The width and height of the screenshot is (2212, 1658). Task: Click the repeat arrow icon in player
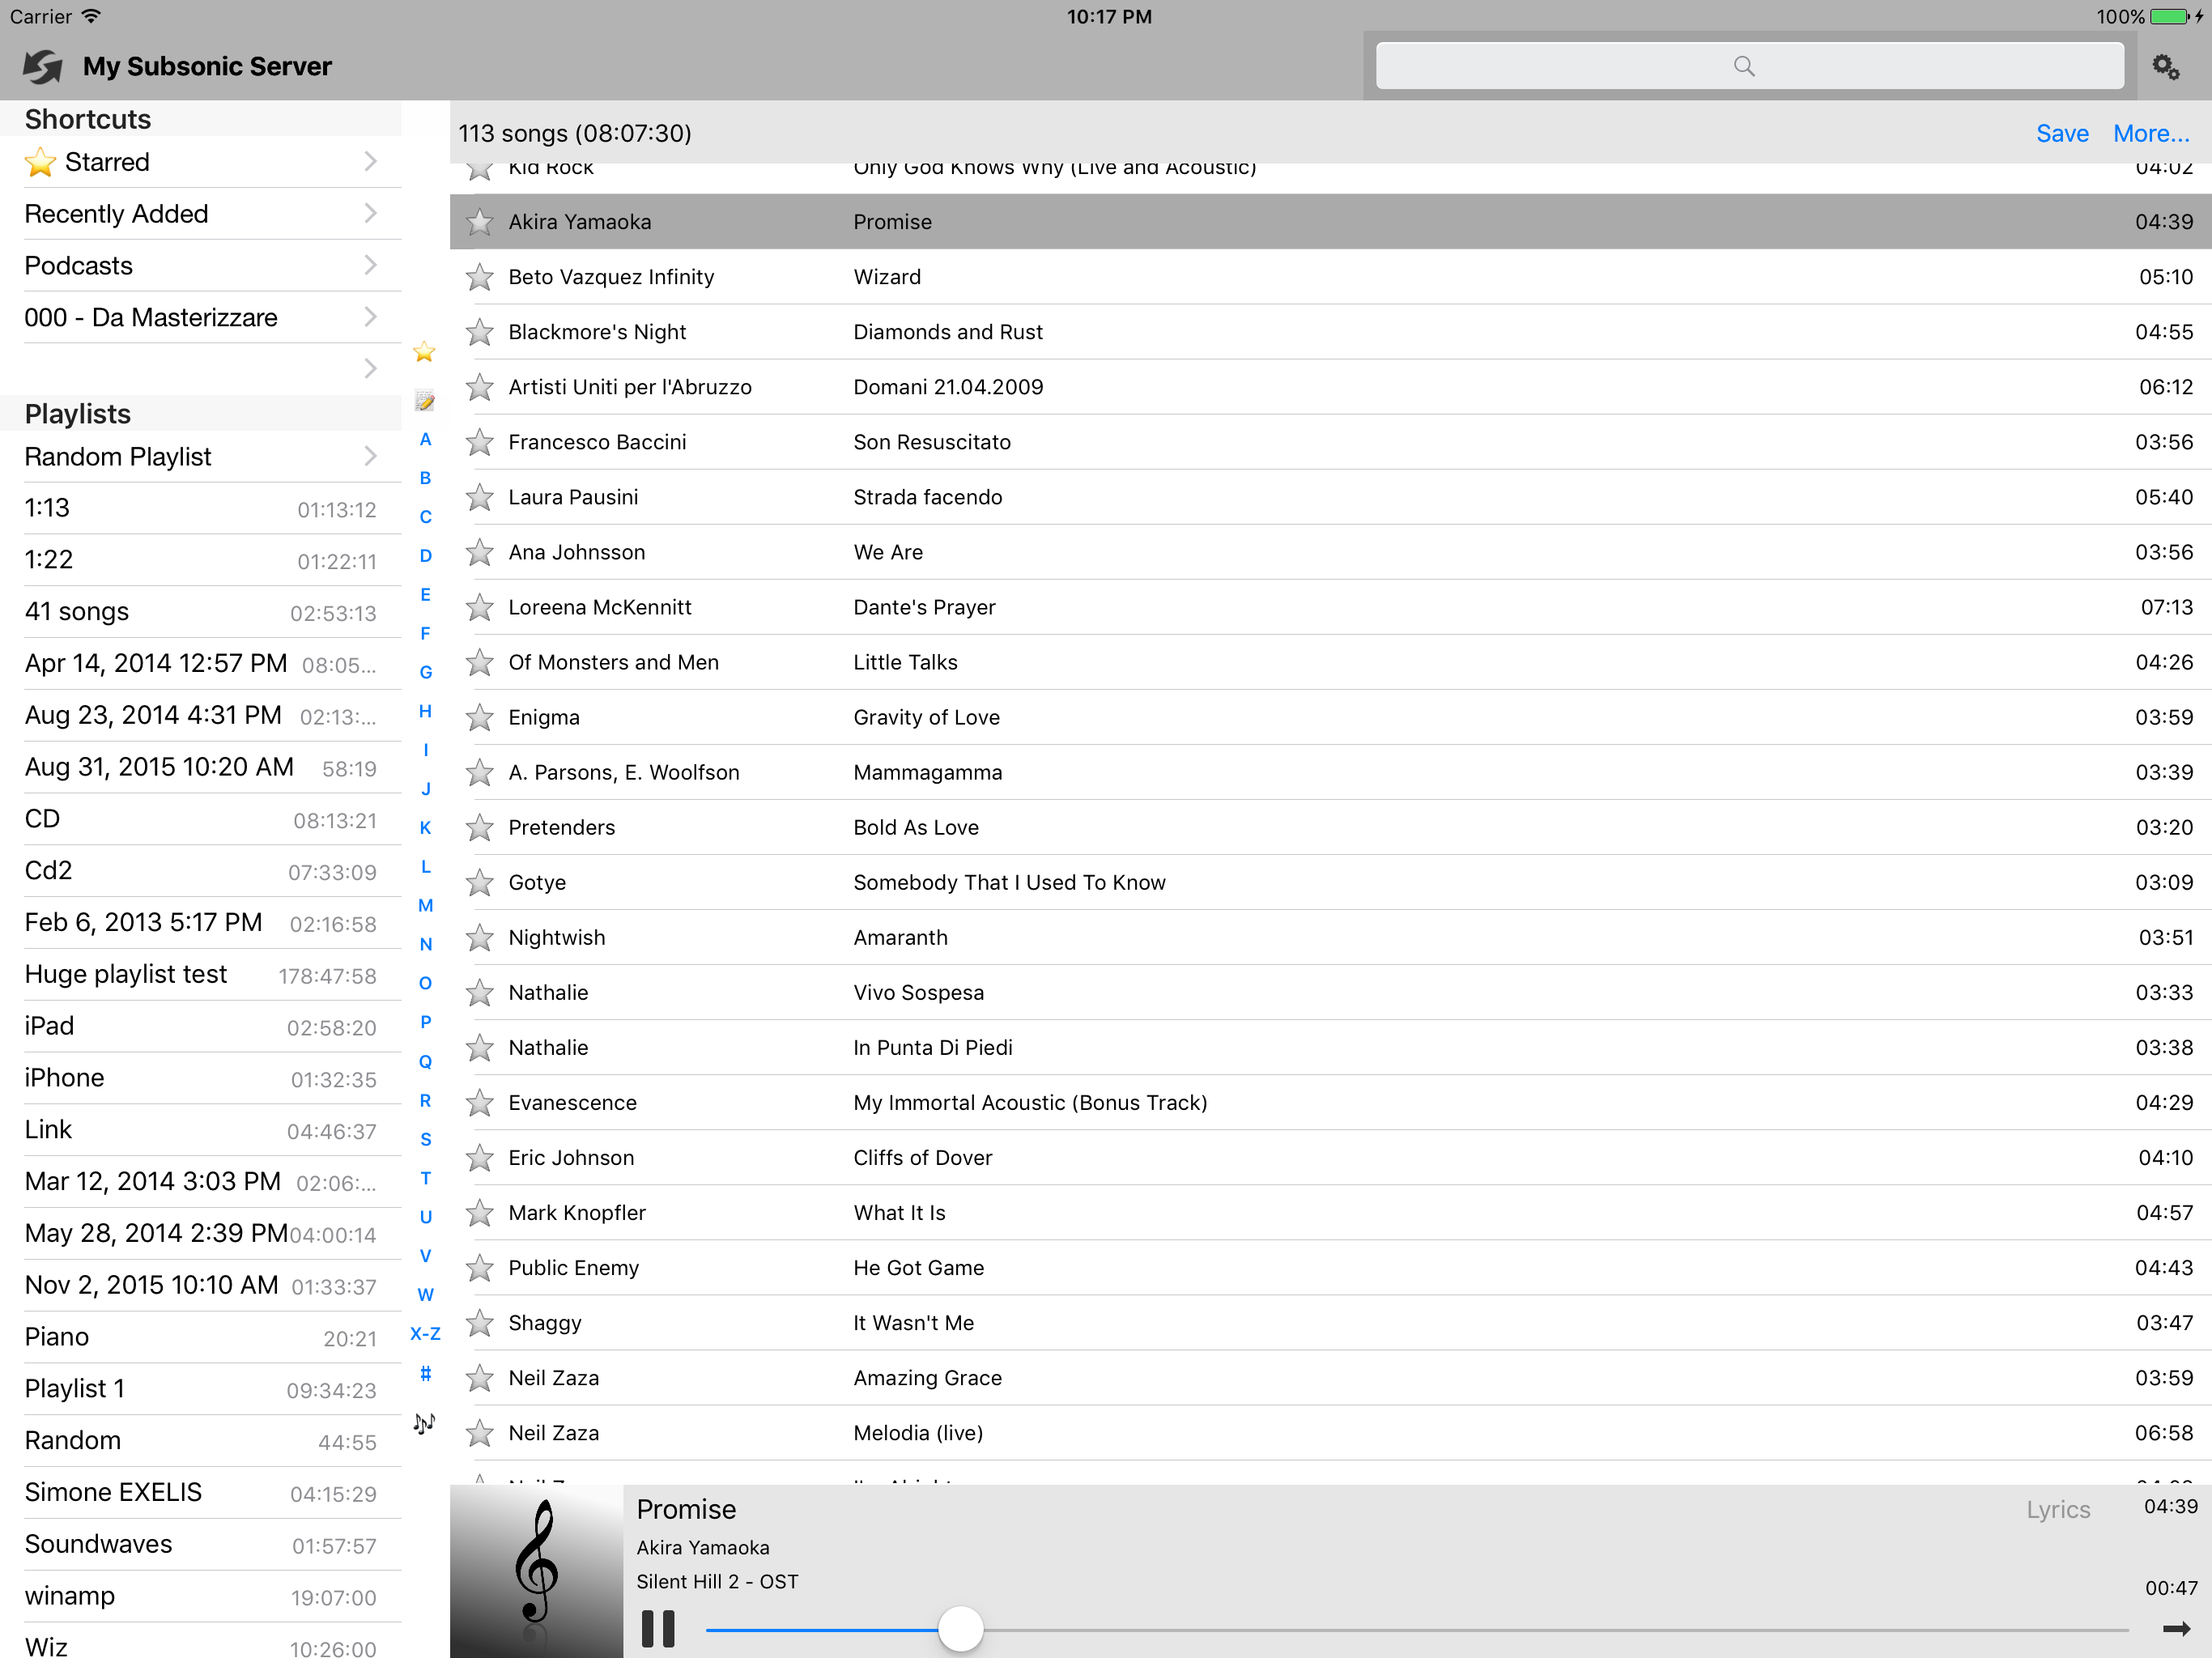point(2176,1628)
